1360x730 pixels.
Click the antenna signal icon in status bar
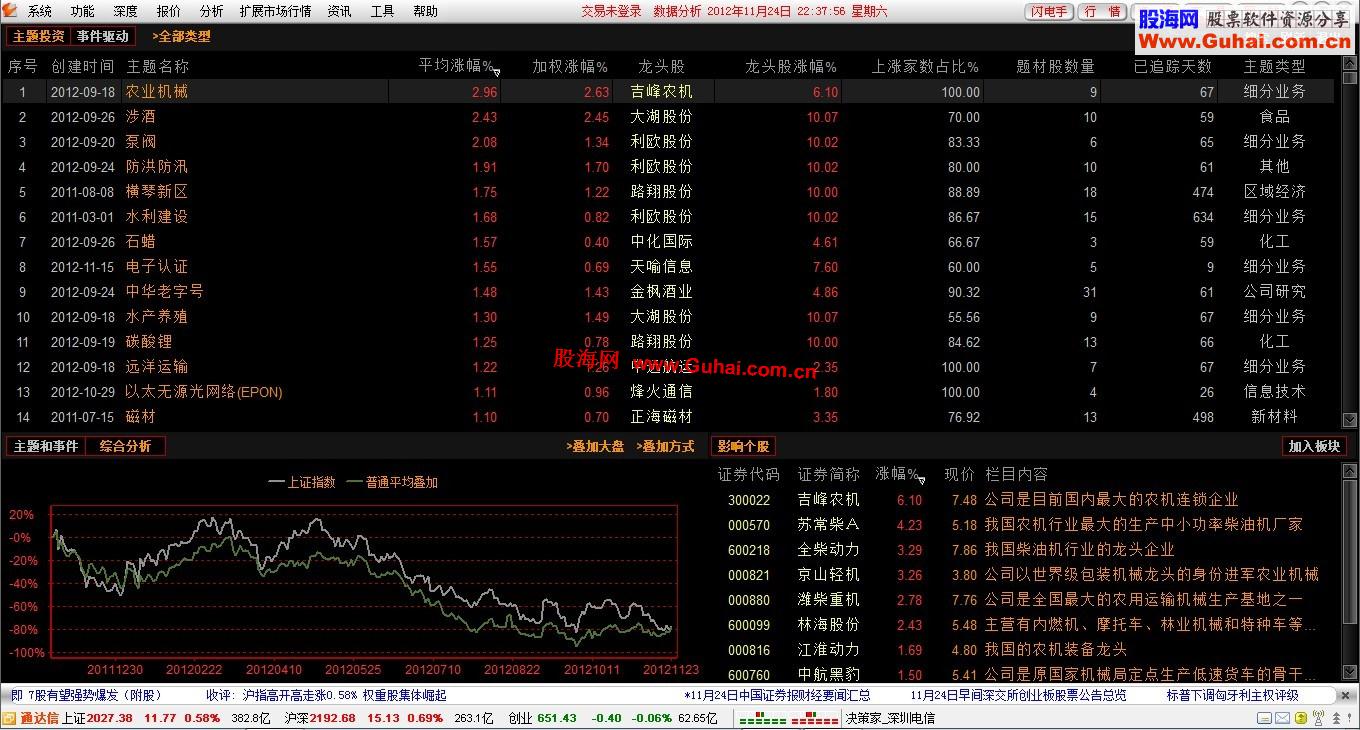(x=1319, y=718)
